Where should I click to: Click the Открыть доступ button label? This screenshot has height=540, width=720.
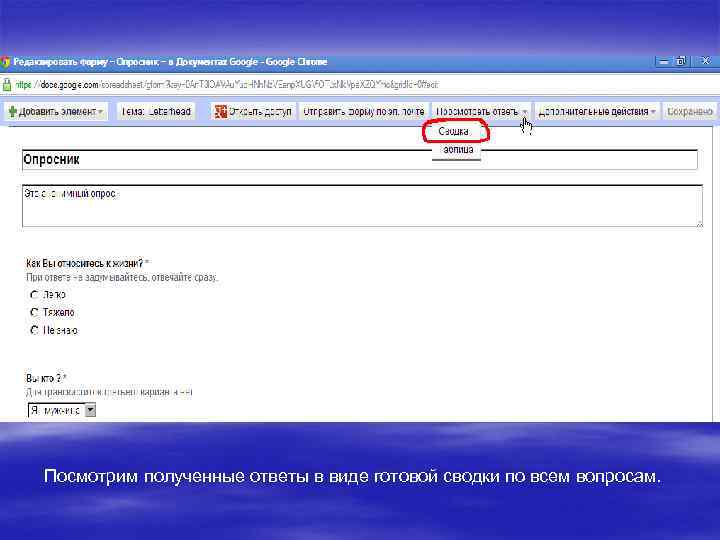point(260,112)
